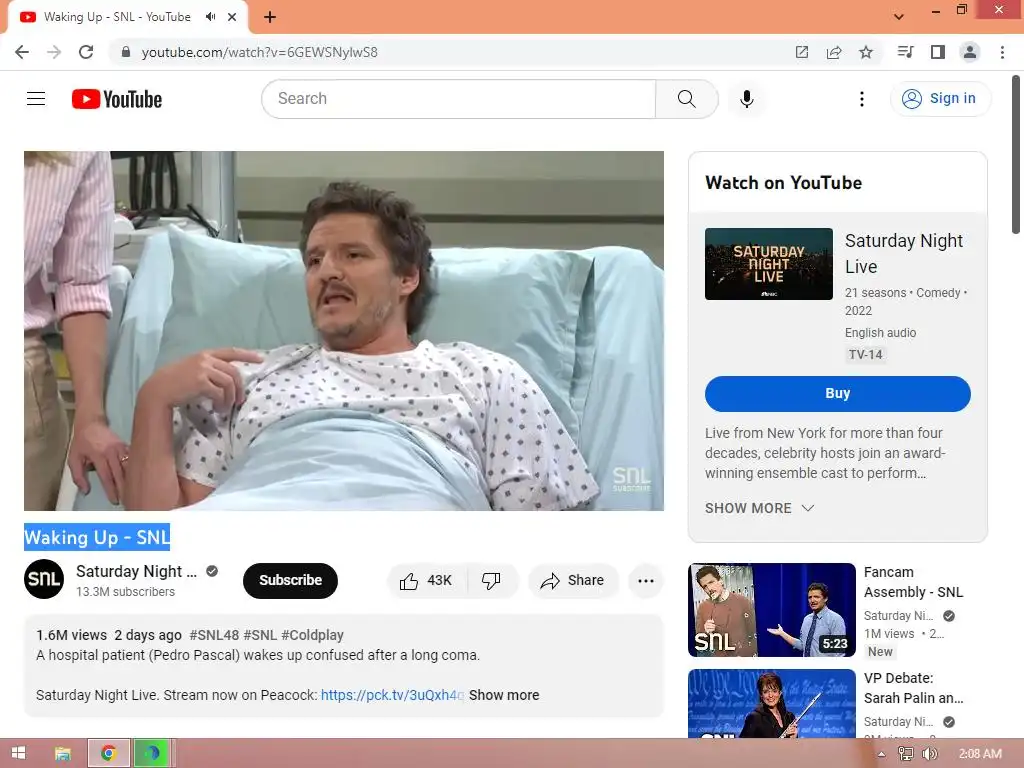The image size is (1024, 768).
Task: Click the #SNL hashtag
Action: pyautogui.click(x=260, y=635)
